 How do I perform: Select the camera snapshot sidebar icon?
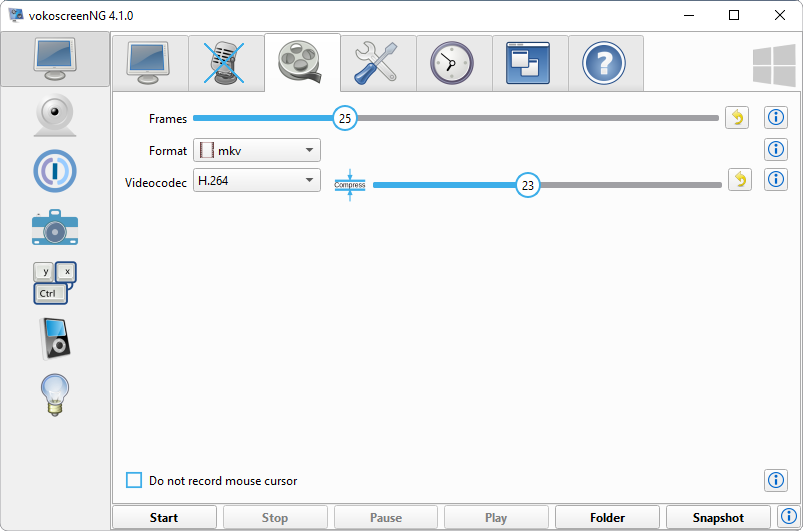point(55,227)
